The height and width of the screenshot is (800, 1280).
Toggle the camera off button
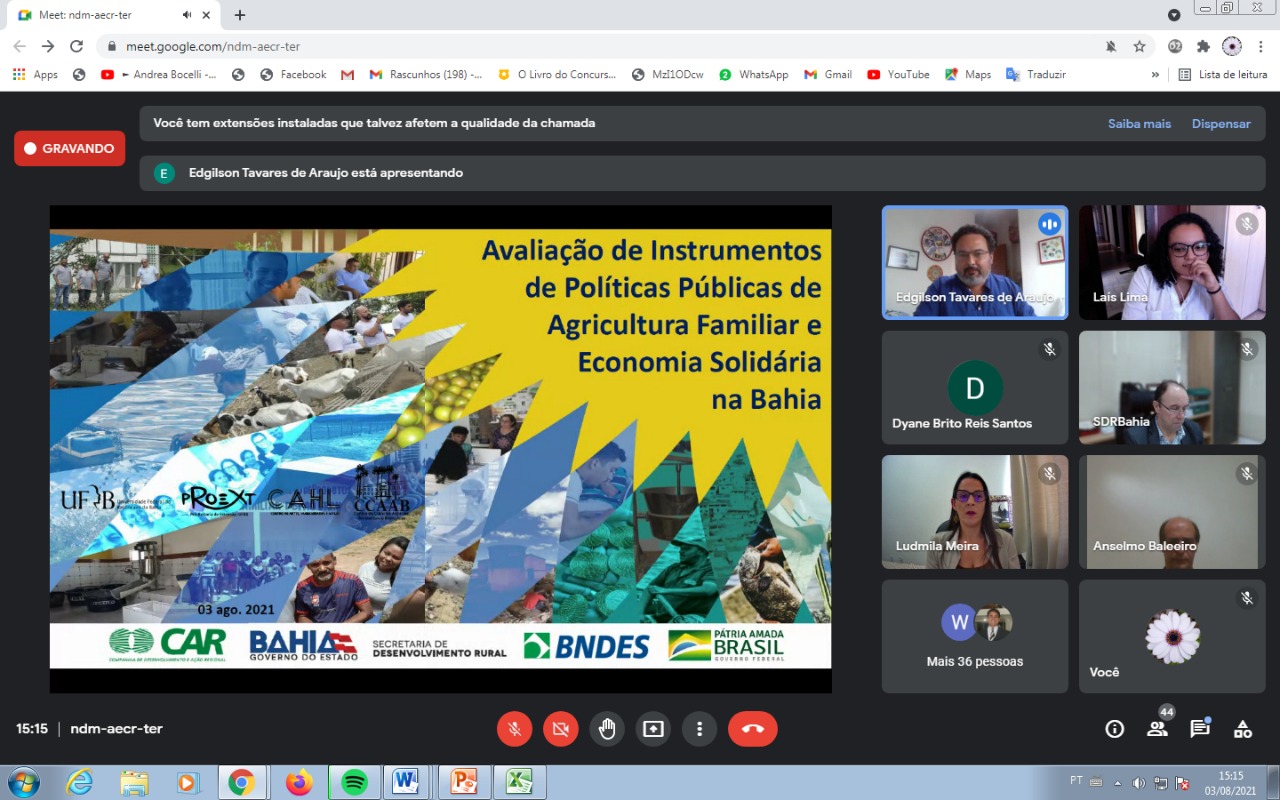[561, 729]
